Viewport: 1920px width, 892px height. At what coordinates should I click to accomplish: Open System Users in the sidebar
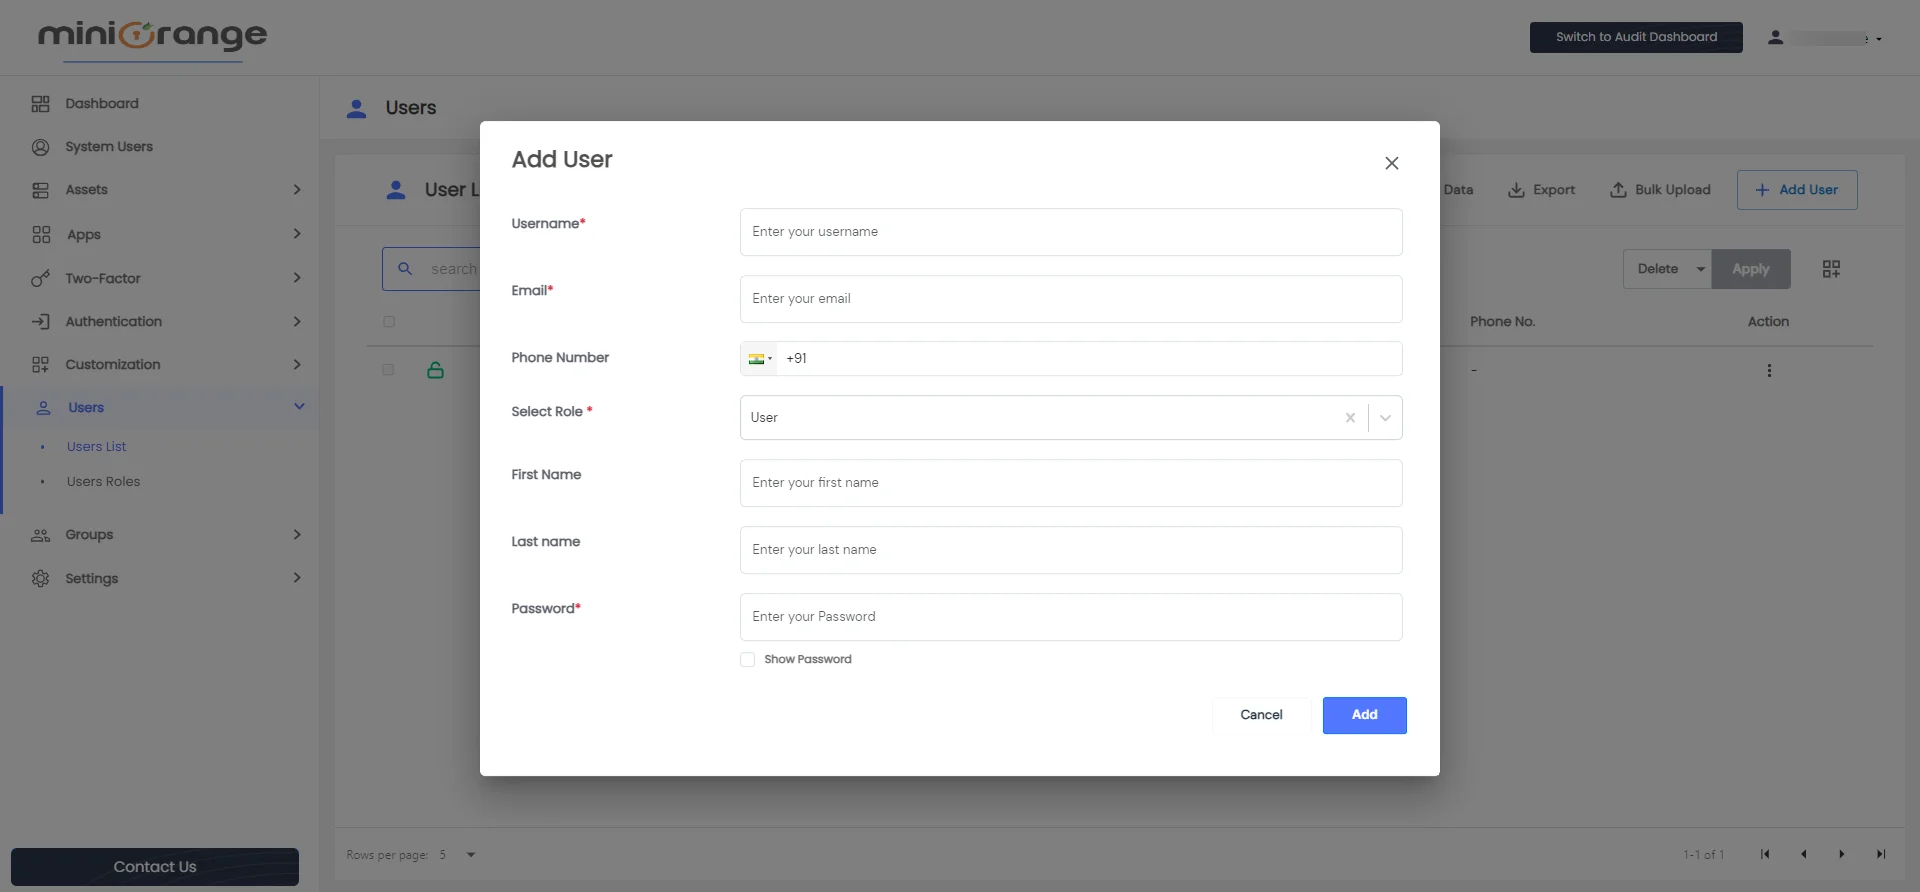pyautogui.click(x=109, y=147)
